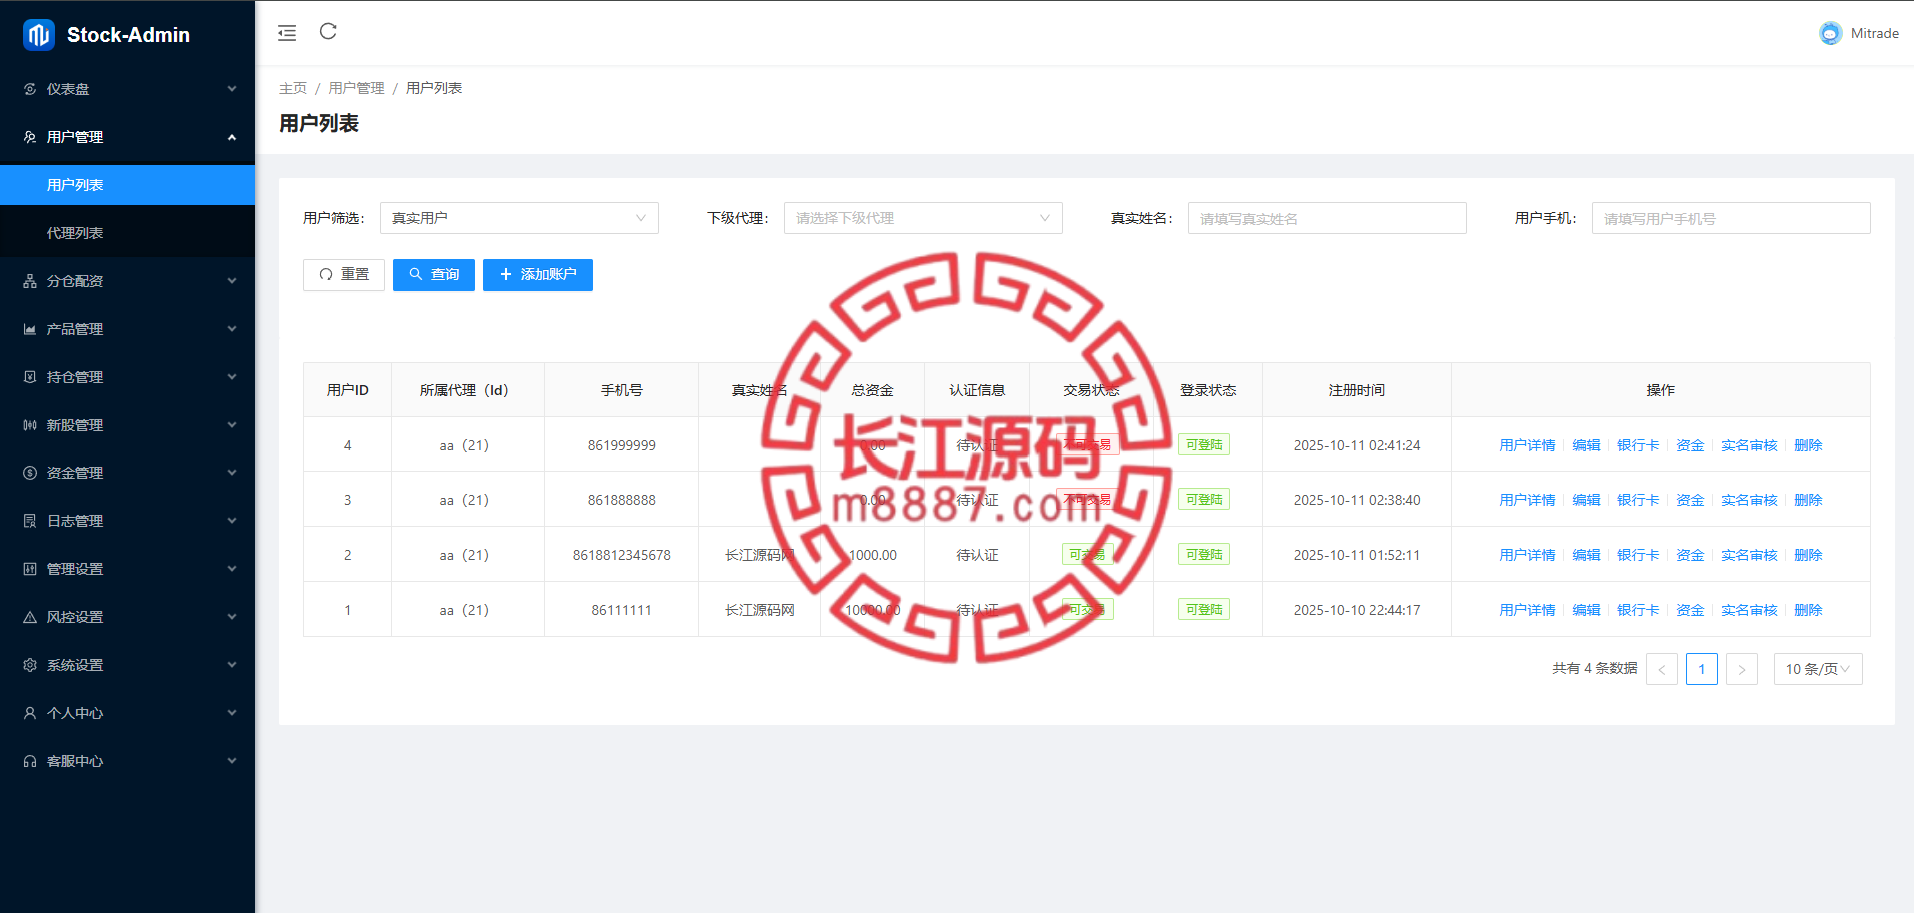Click 实名审核 for user ID 4
1914x913 pixels.
1749,445
